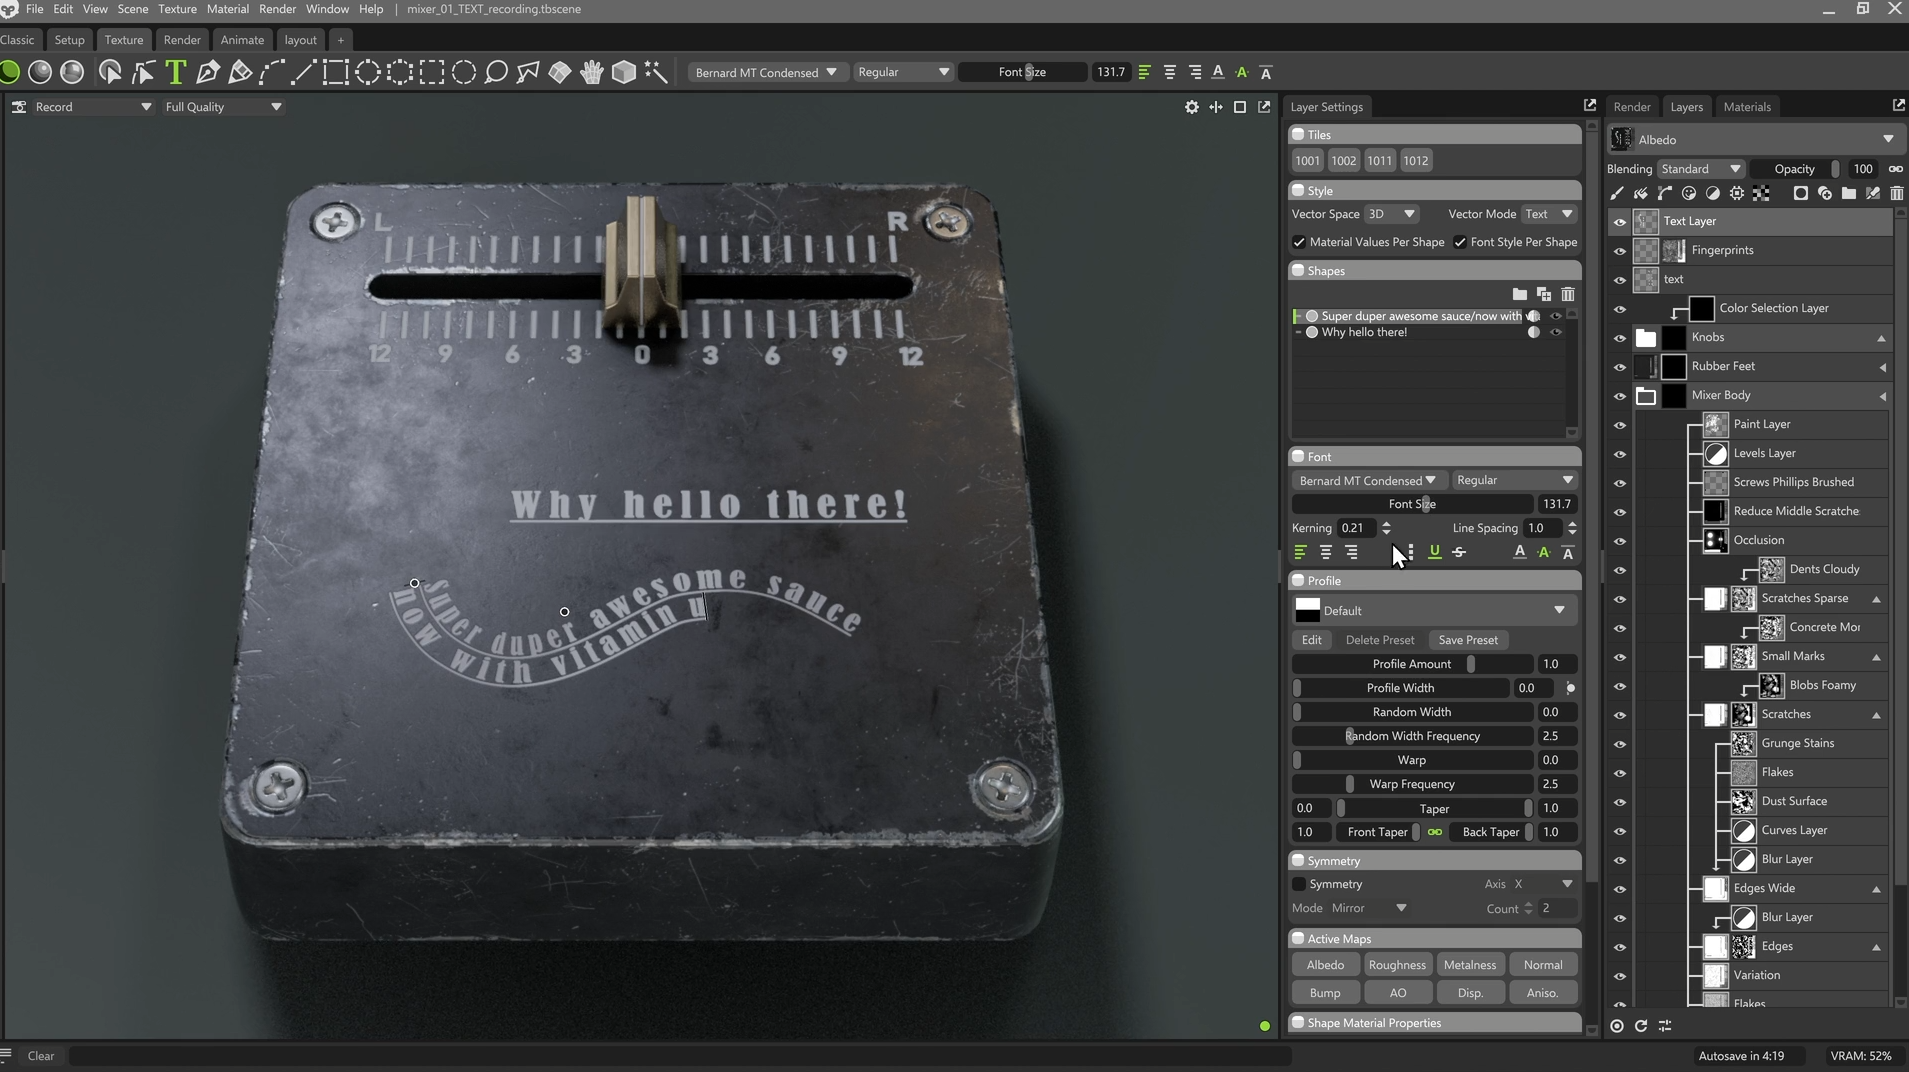
Task: Select the Roughness active map button
Action: (1396, 965)
